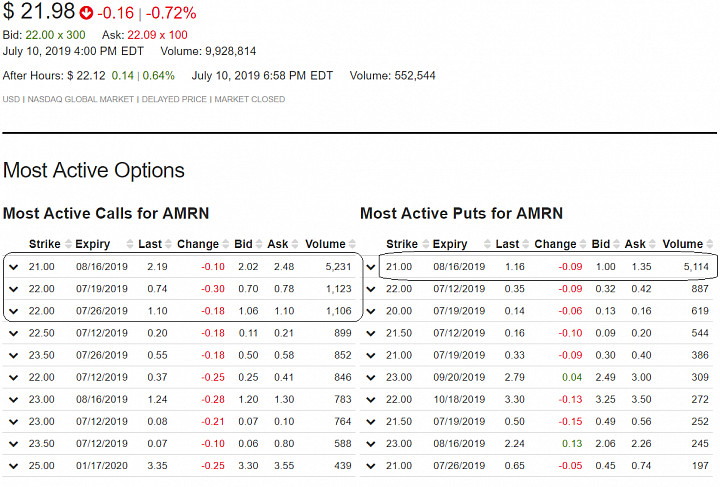The height and width of the screenshot is (487, 720).
Task: Expand the 22.00 07/19/2019 call row chevron
Action: coord(14,289)
